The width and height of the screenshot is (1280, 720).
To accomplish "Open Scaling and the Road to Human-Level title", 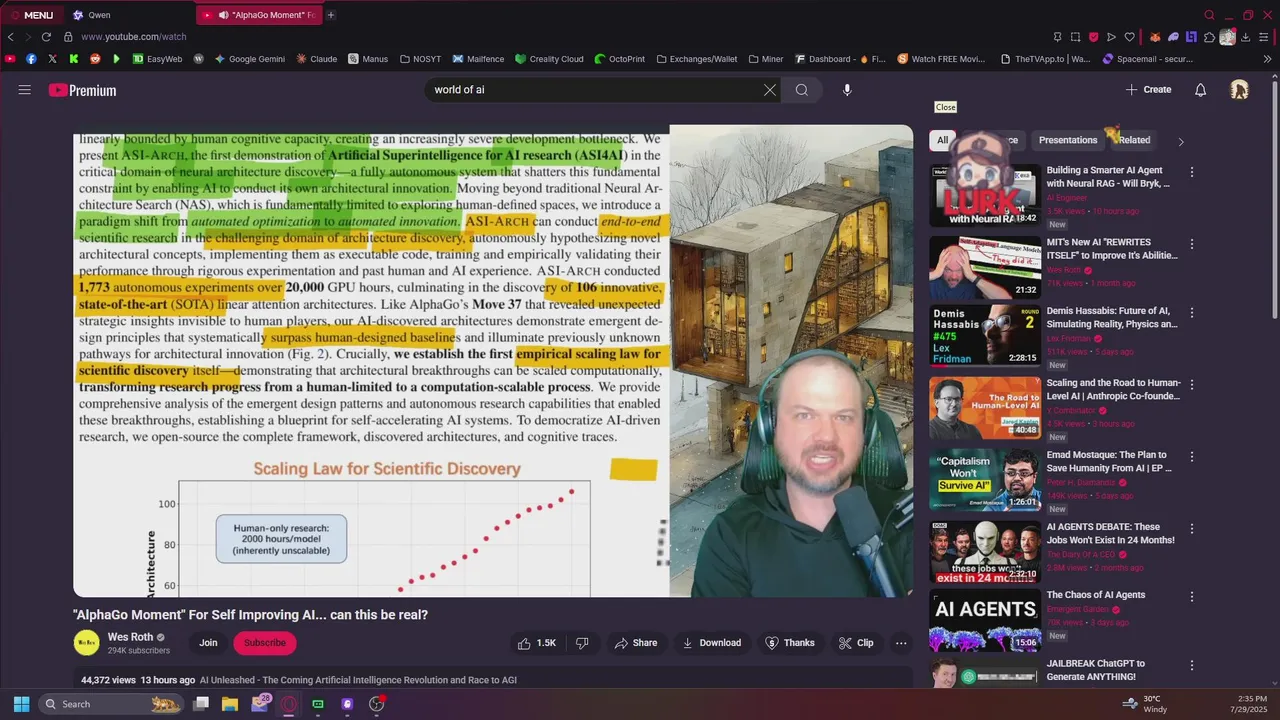I will point(1113,389).
